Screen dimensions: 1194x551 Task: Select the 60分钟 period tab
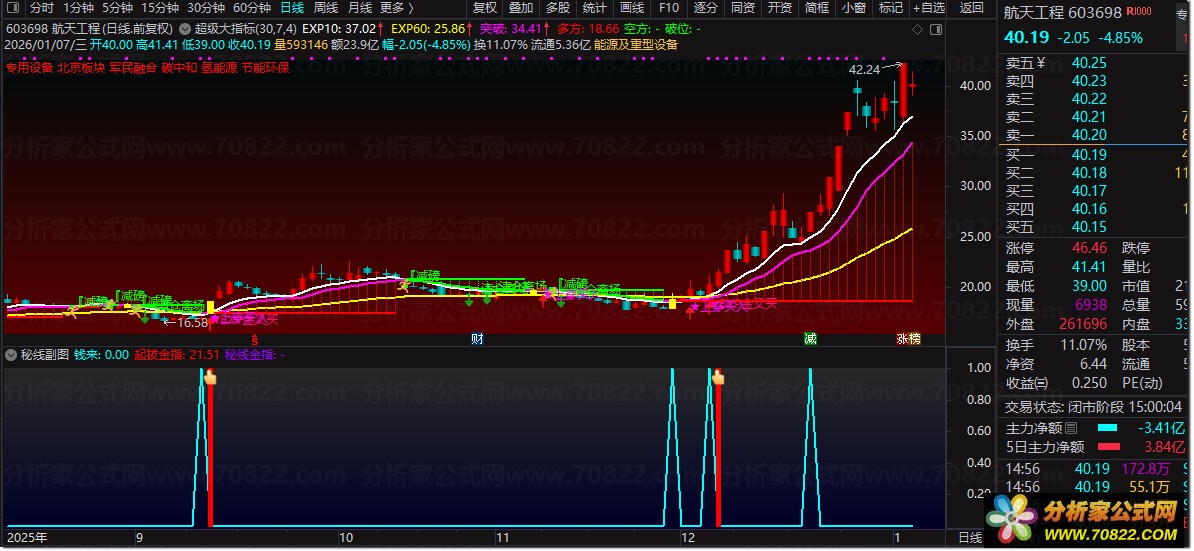click(251, 8)
